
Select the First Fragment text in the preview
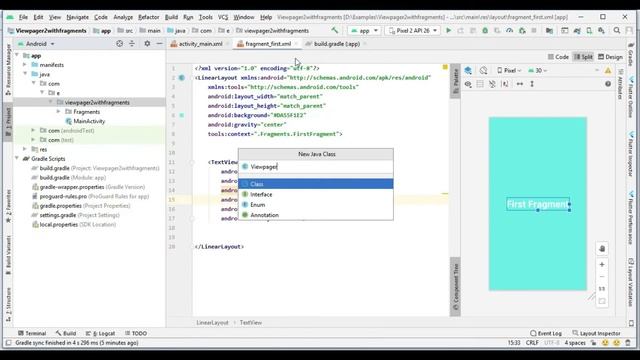pyautogui.click(x=538, y=204)
